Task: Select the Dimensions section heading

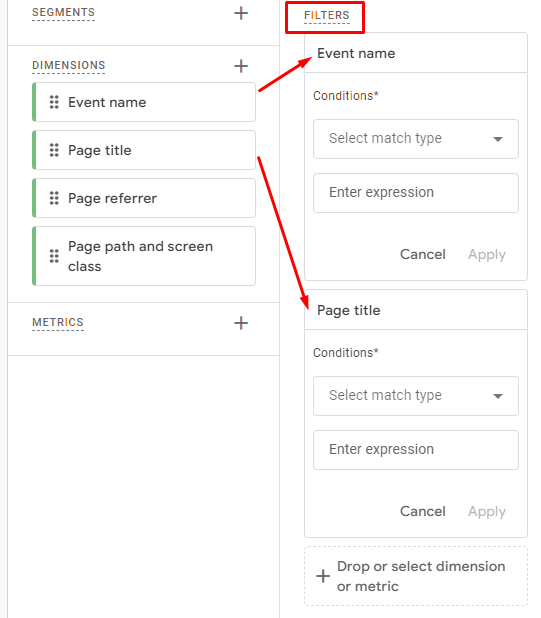Action: [x=69, y=65]
